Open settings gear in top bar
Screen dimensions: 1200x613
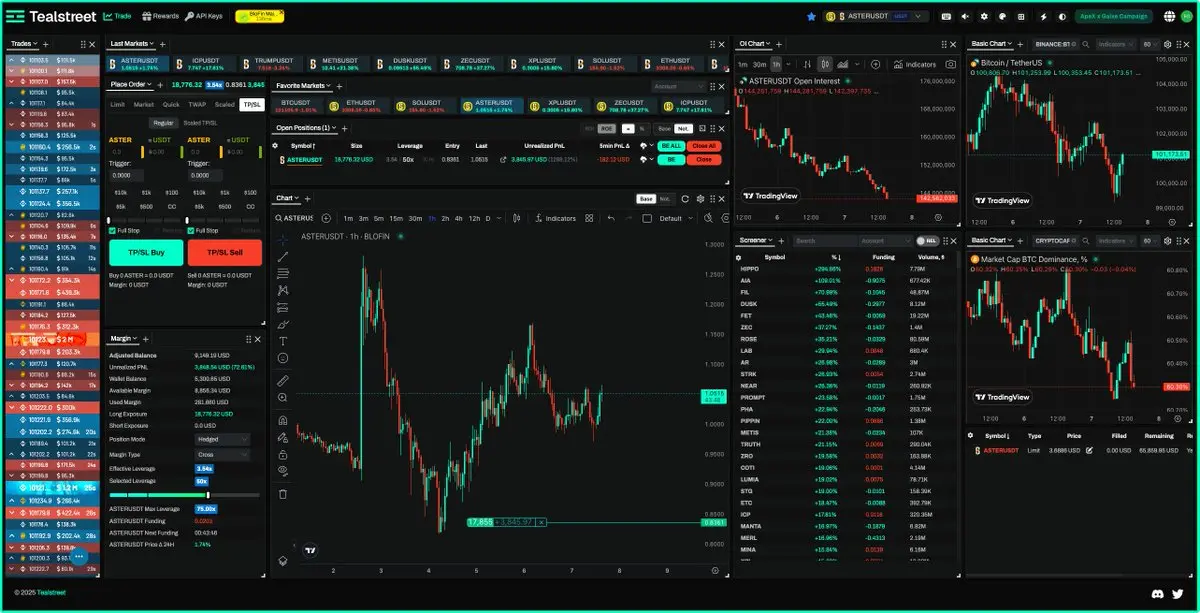[x=984, y=16]
